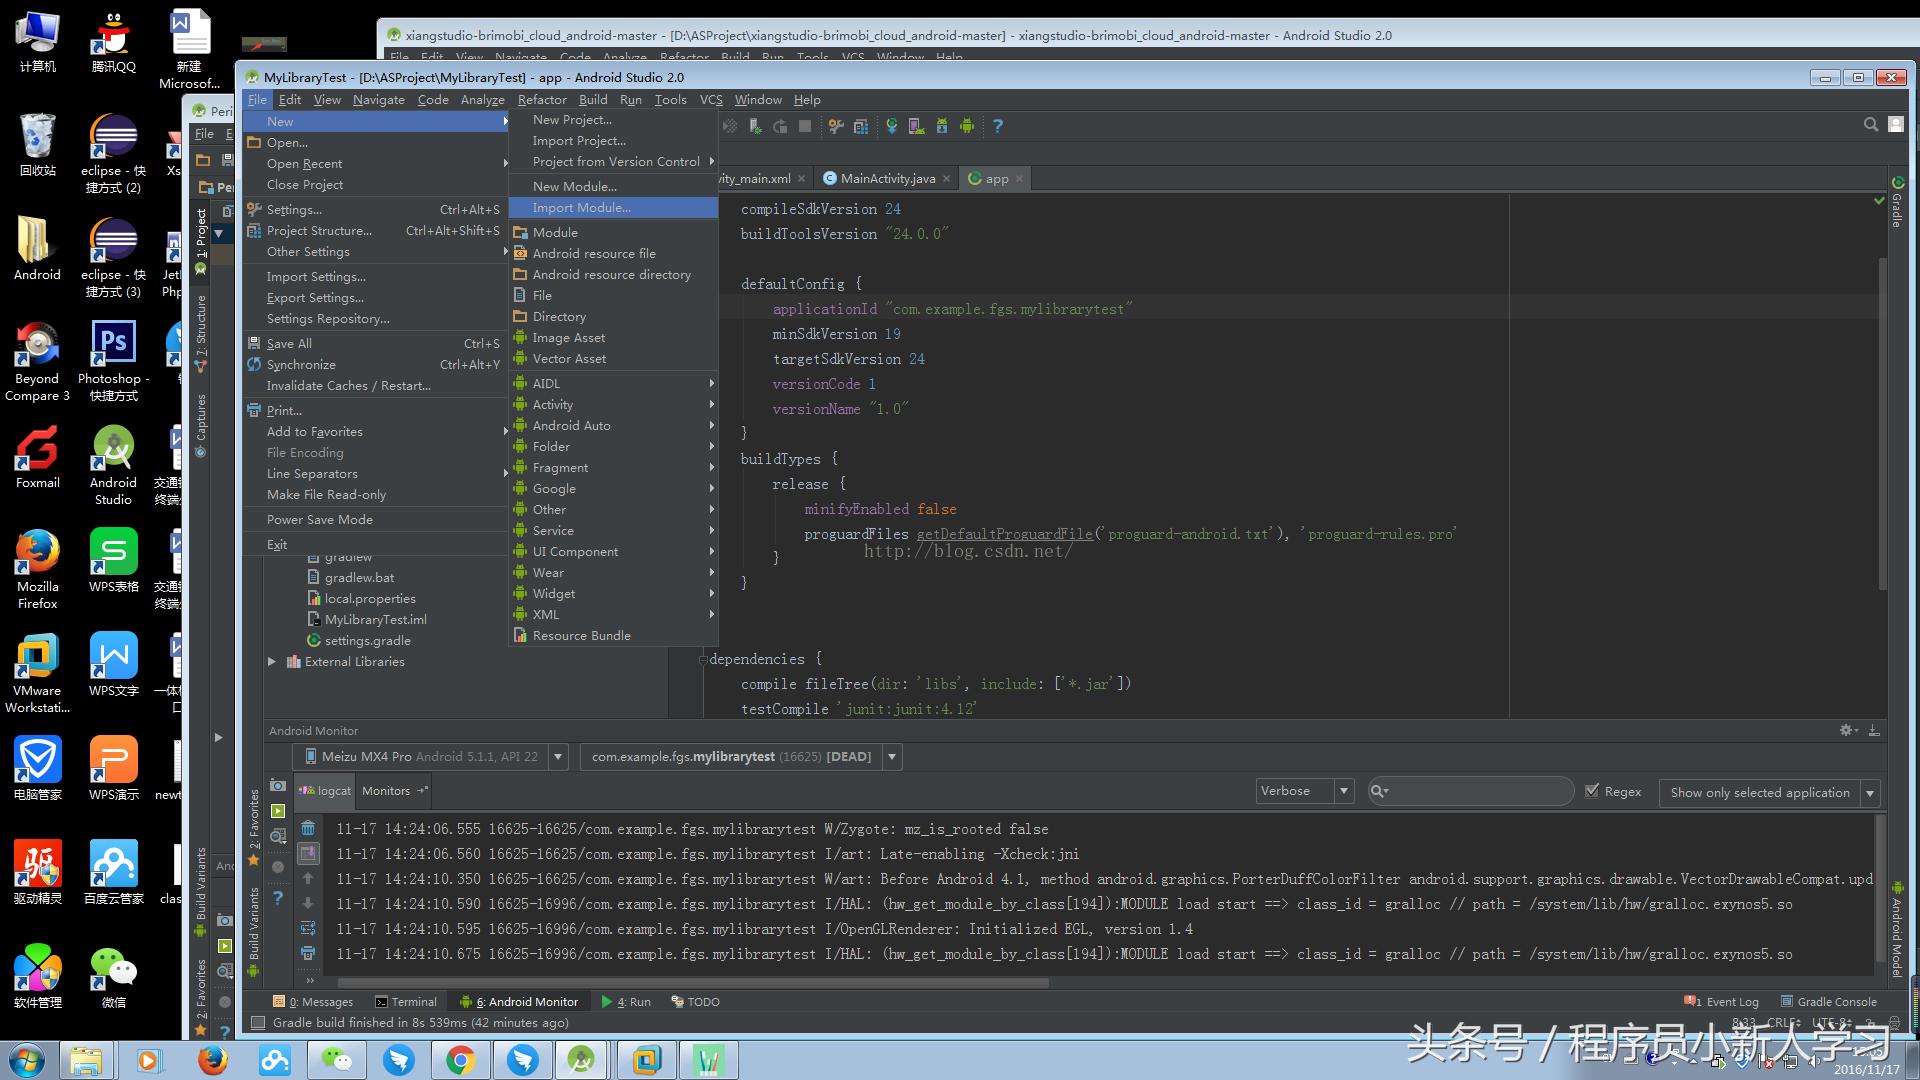The image size is (1920, 1080).
Task: Clear the logcat using the trash icon
Action: tap(308, 828)
